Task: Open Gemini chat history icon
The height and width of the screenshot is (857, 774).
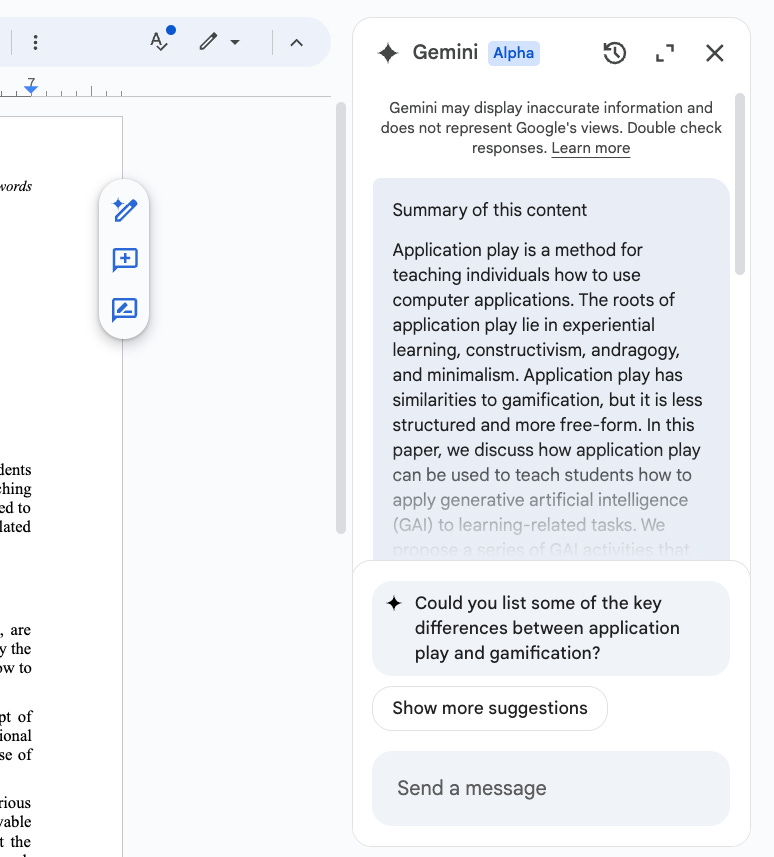Action: point(614,53)
